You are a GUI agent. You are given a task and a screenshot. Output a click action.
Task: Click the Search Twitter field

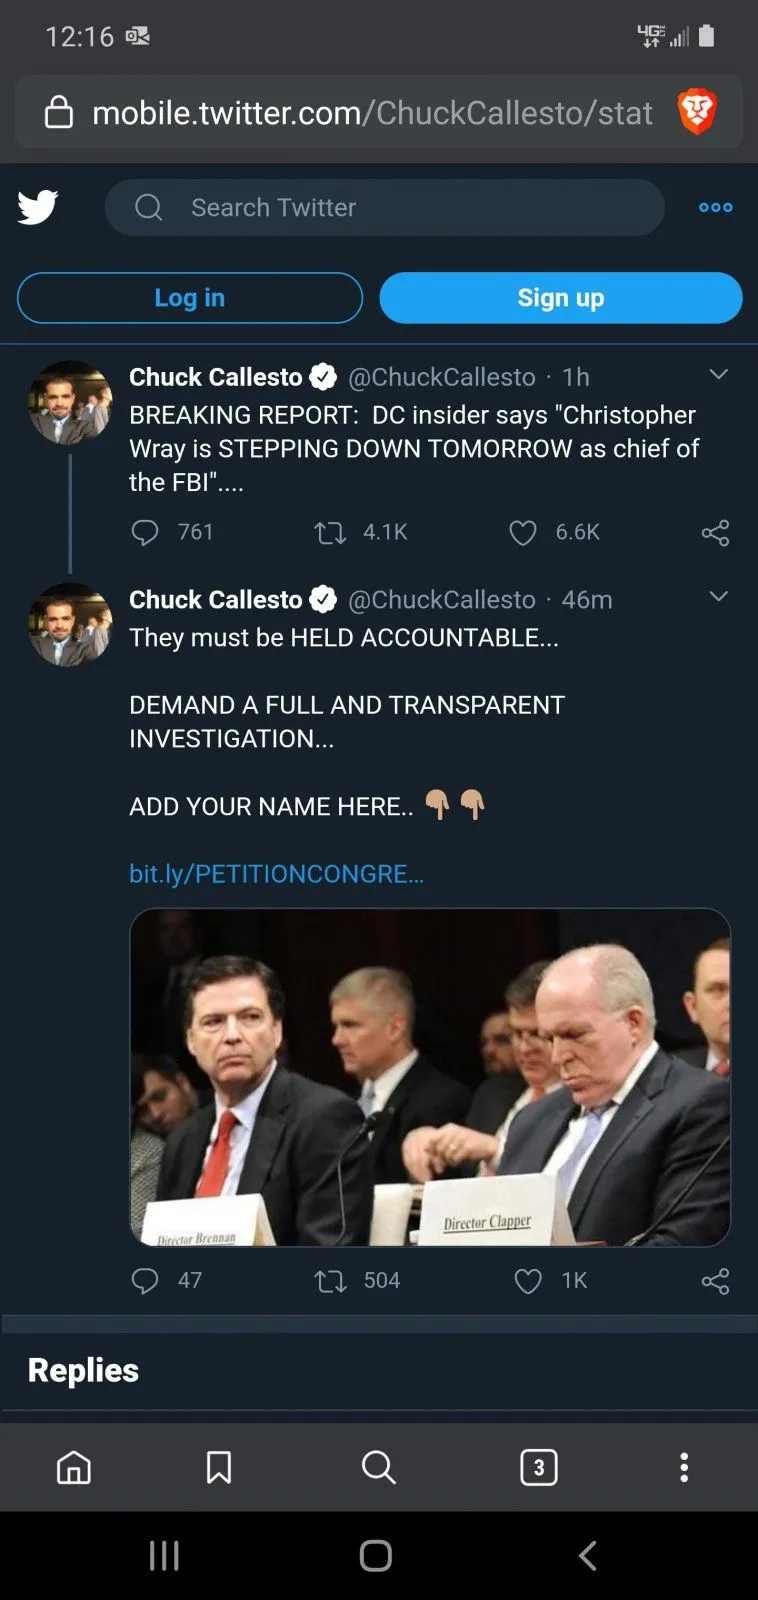384,207
